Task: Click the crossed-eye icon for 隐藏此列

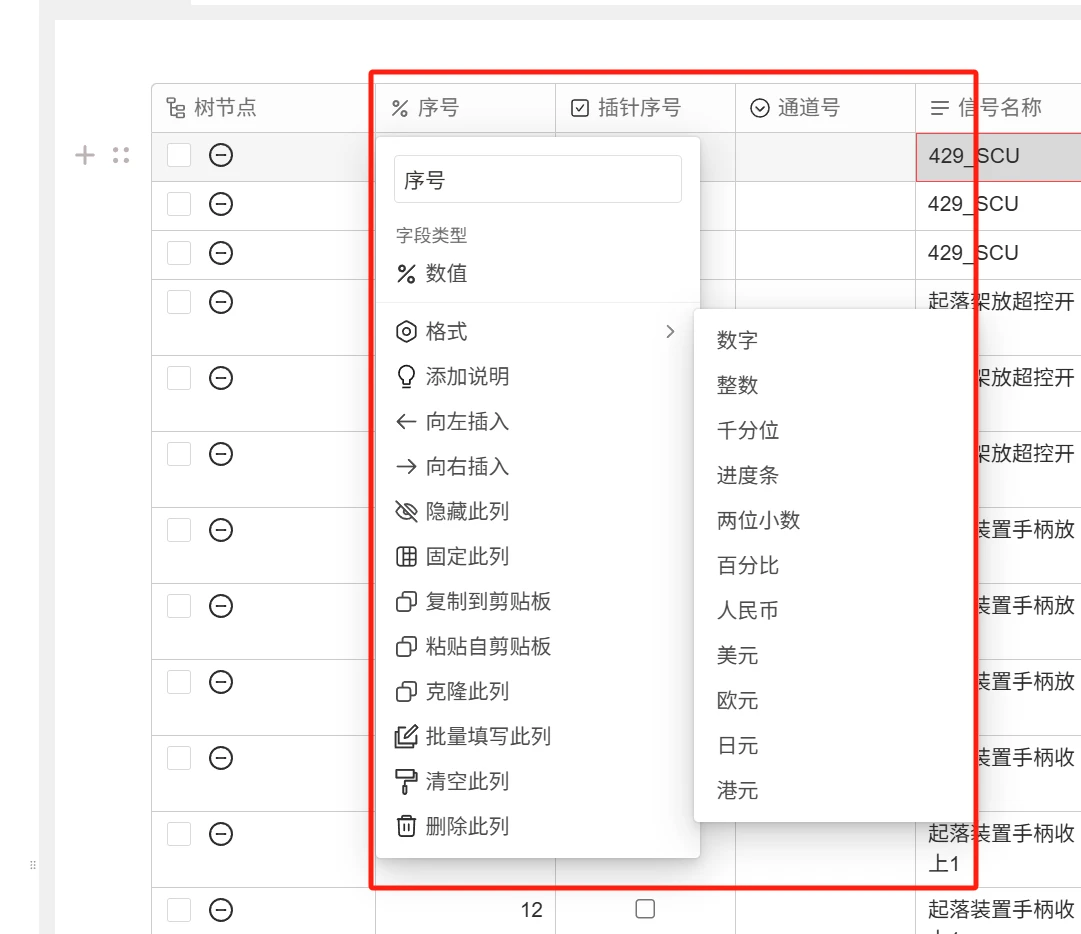Action: [x=406, y=511]
